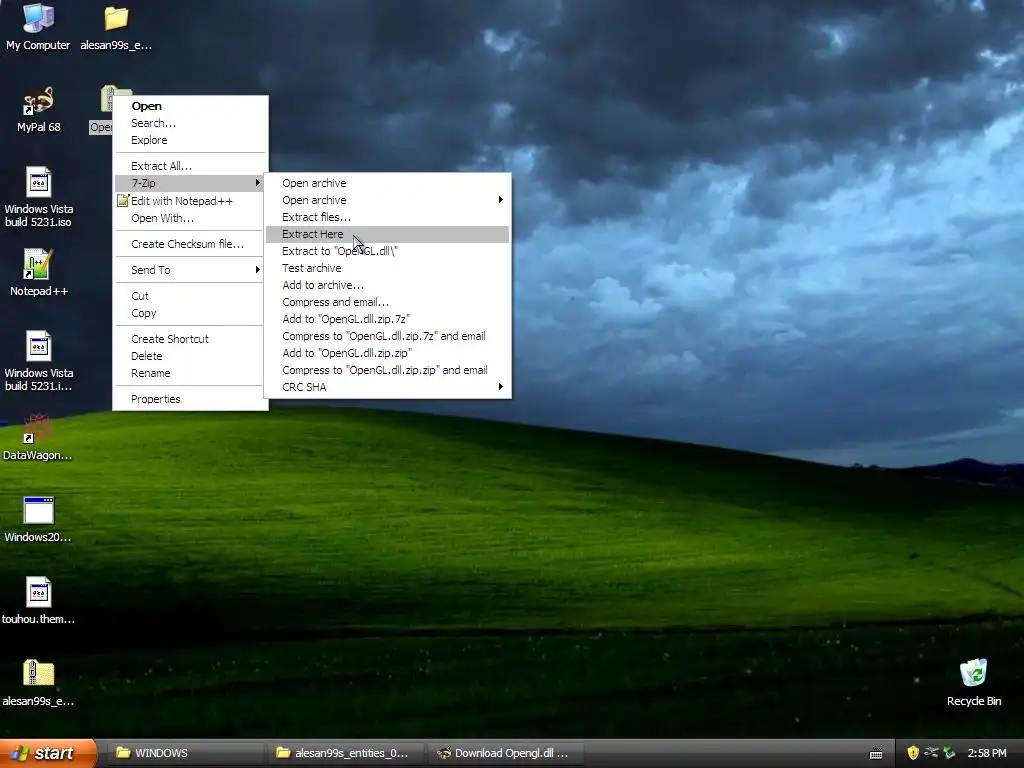The image size is (1024, 768).
Task: Choose Extract files... in 7-Zip submenu
Action: (387, 217)
